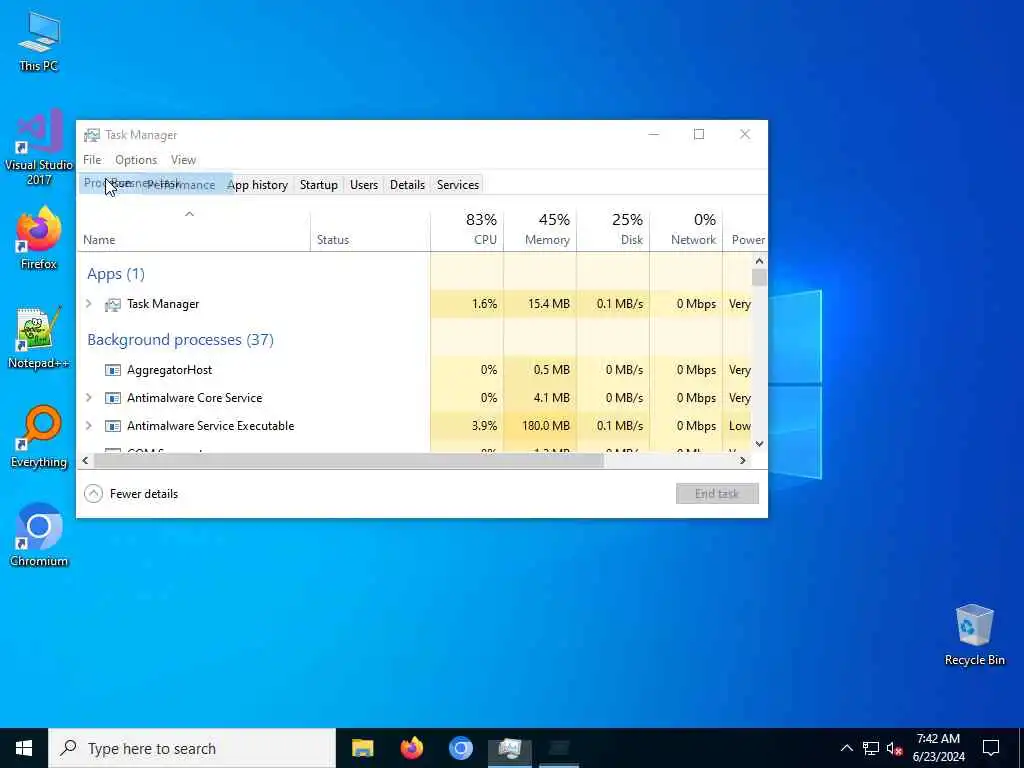The width and height of the screenshot is (1024, 768).
Task: Click the Apps (1) group heading
Action: coord(116,274)
